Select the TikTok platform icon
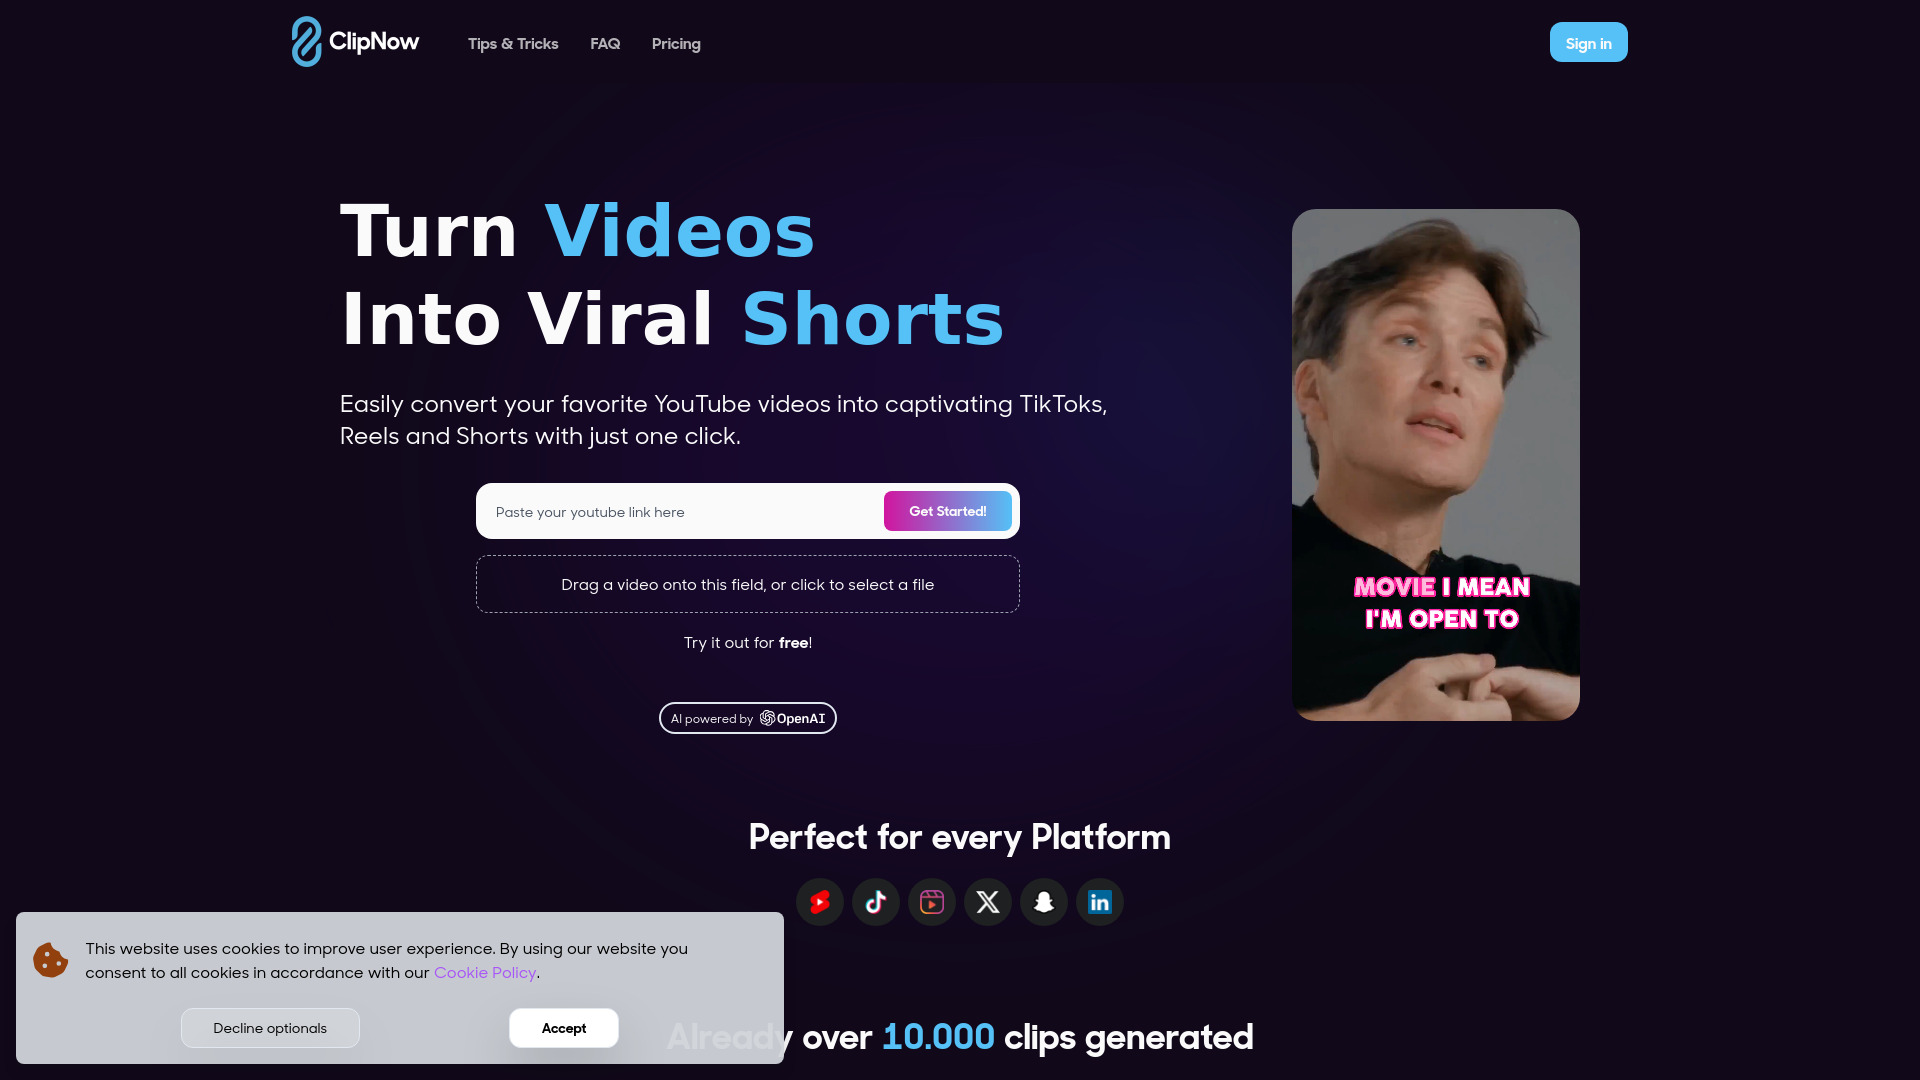 [x=876, y=902]
